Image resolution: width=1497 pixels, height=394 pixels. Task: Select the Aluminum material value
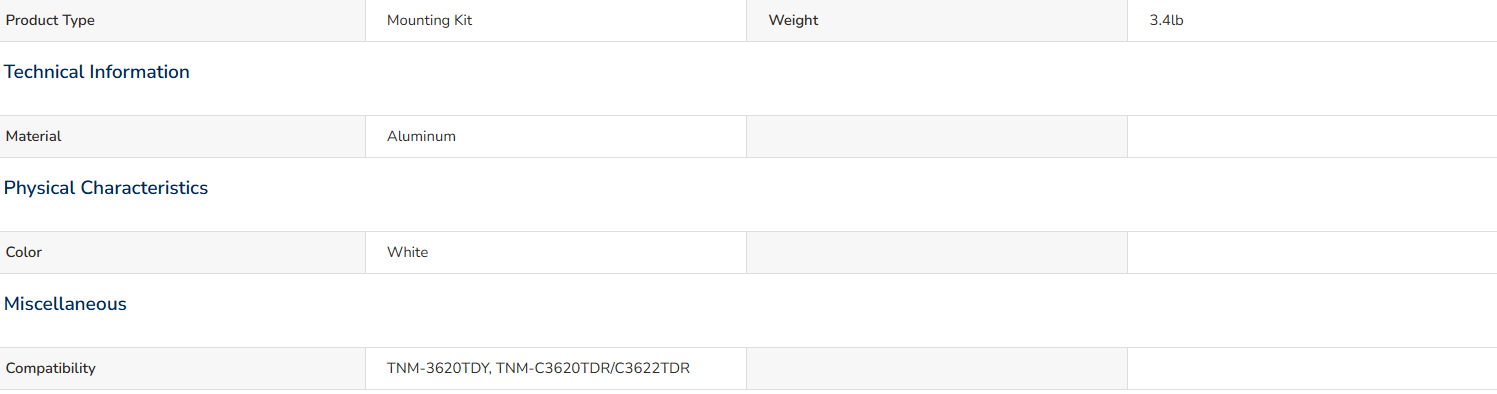421,136
